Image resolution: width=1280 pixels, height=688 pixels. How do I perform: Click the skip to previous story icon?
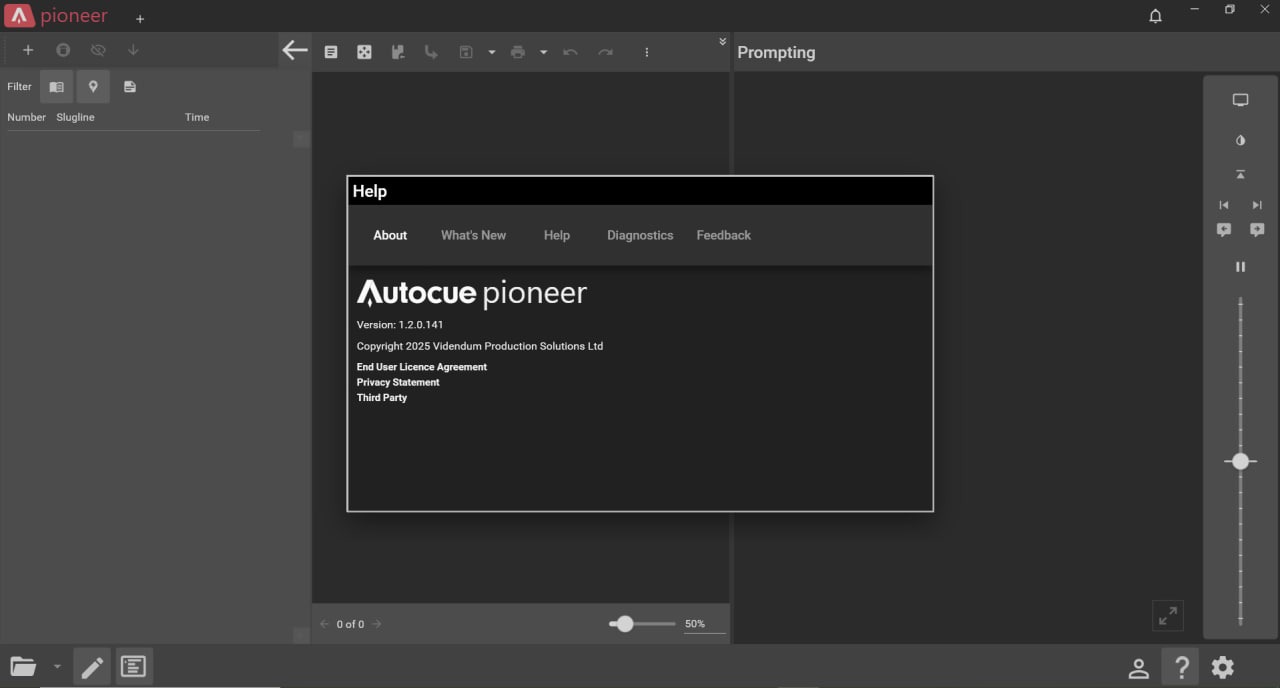[1224, 205]
